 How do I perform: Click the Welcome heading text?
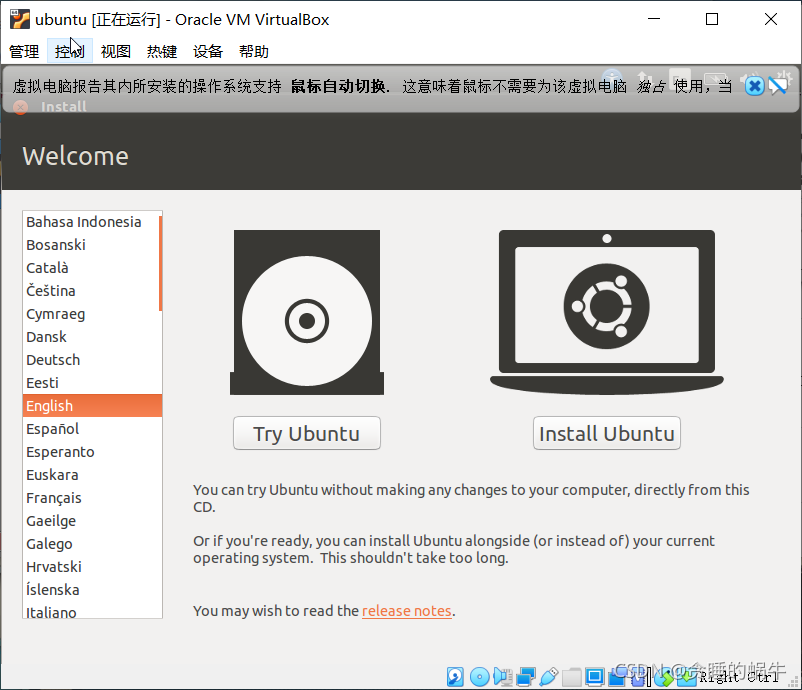pos(76,156)
